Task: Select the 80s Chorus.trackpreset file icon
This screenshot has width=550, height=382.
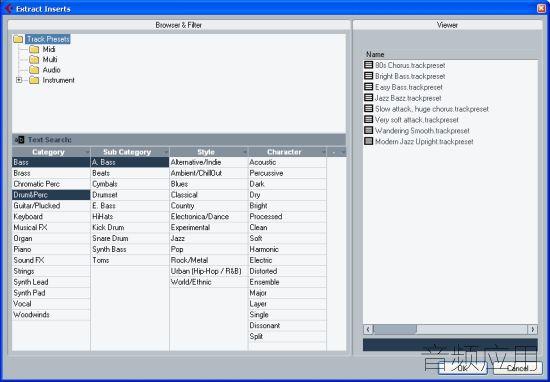Action: [368, 65]
